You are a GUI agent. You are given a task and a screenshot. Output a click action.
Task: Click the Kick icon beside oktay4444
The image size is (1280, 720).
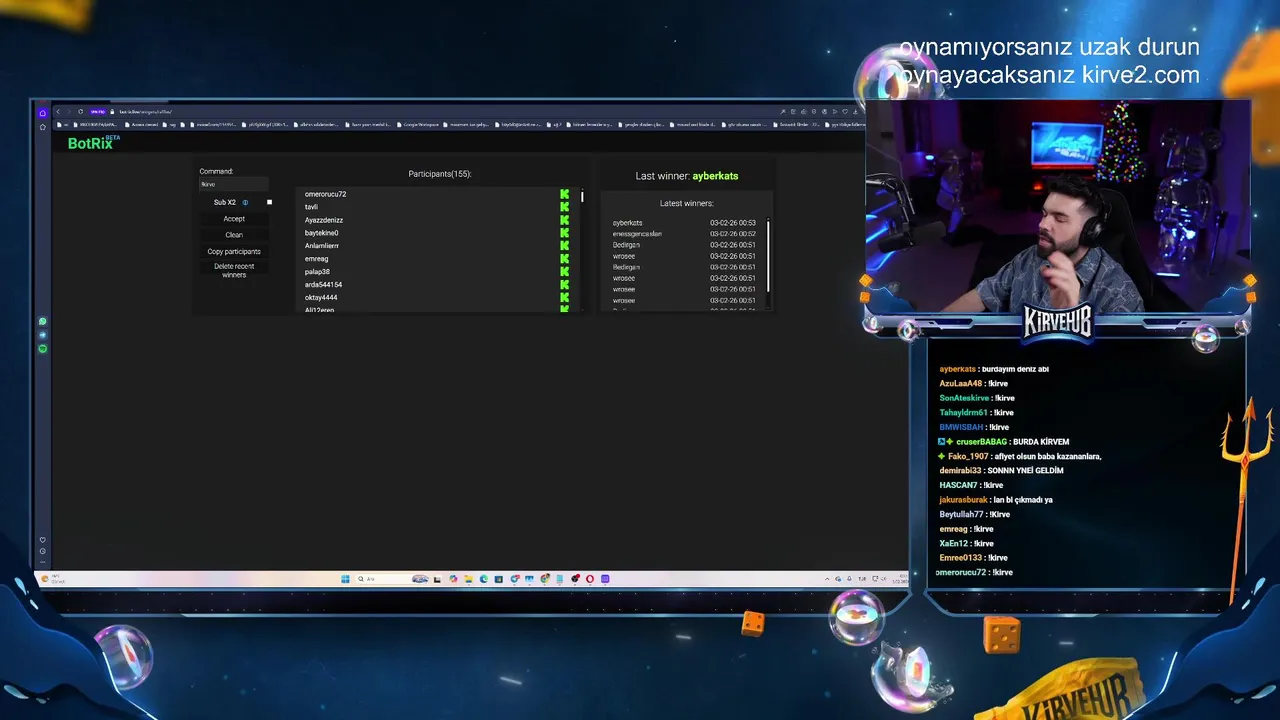pyautogui.click(x=565, y=298)
